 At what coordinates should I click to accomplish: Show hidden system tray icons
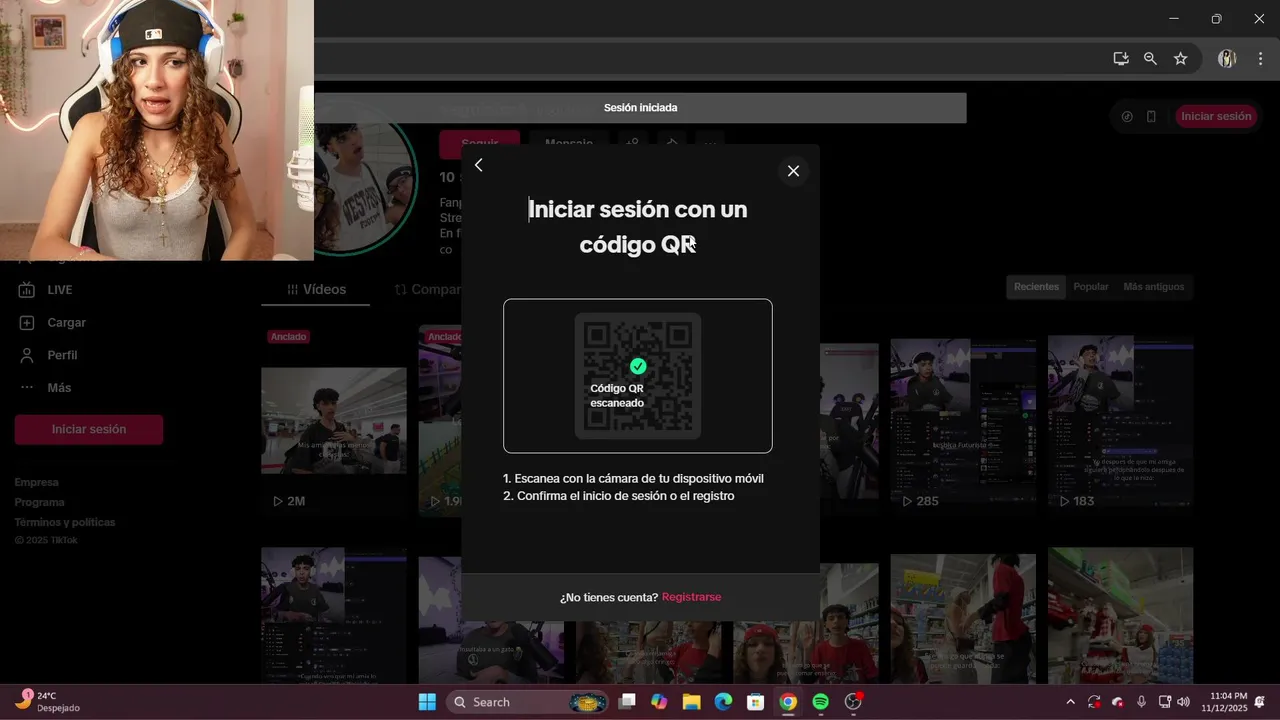1070,702
